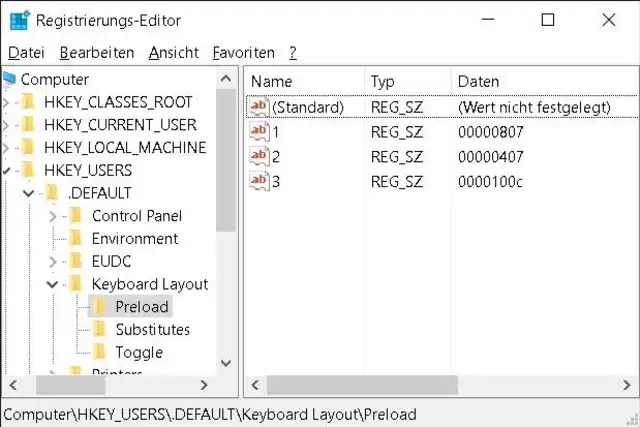The height and width of the screenshot is (427, 640).
Task: Click the HKEY_CLASSES_ROOT folder icon
Action: (x=28, y=102)
